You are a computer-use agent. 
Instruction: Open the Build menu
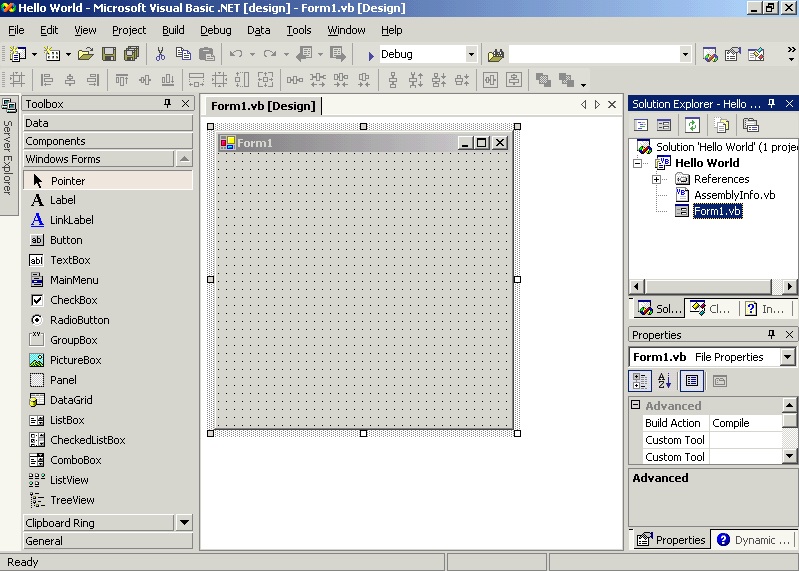173,30
